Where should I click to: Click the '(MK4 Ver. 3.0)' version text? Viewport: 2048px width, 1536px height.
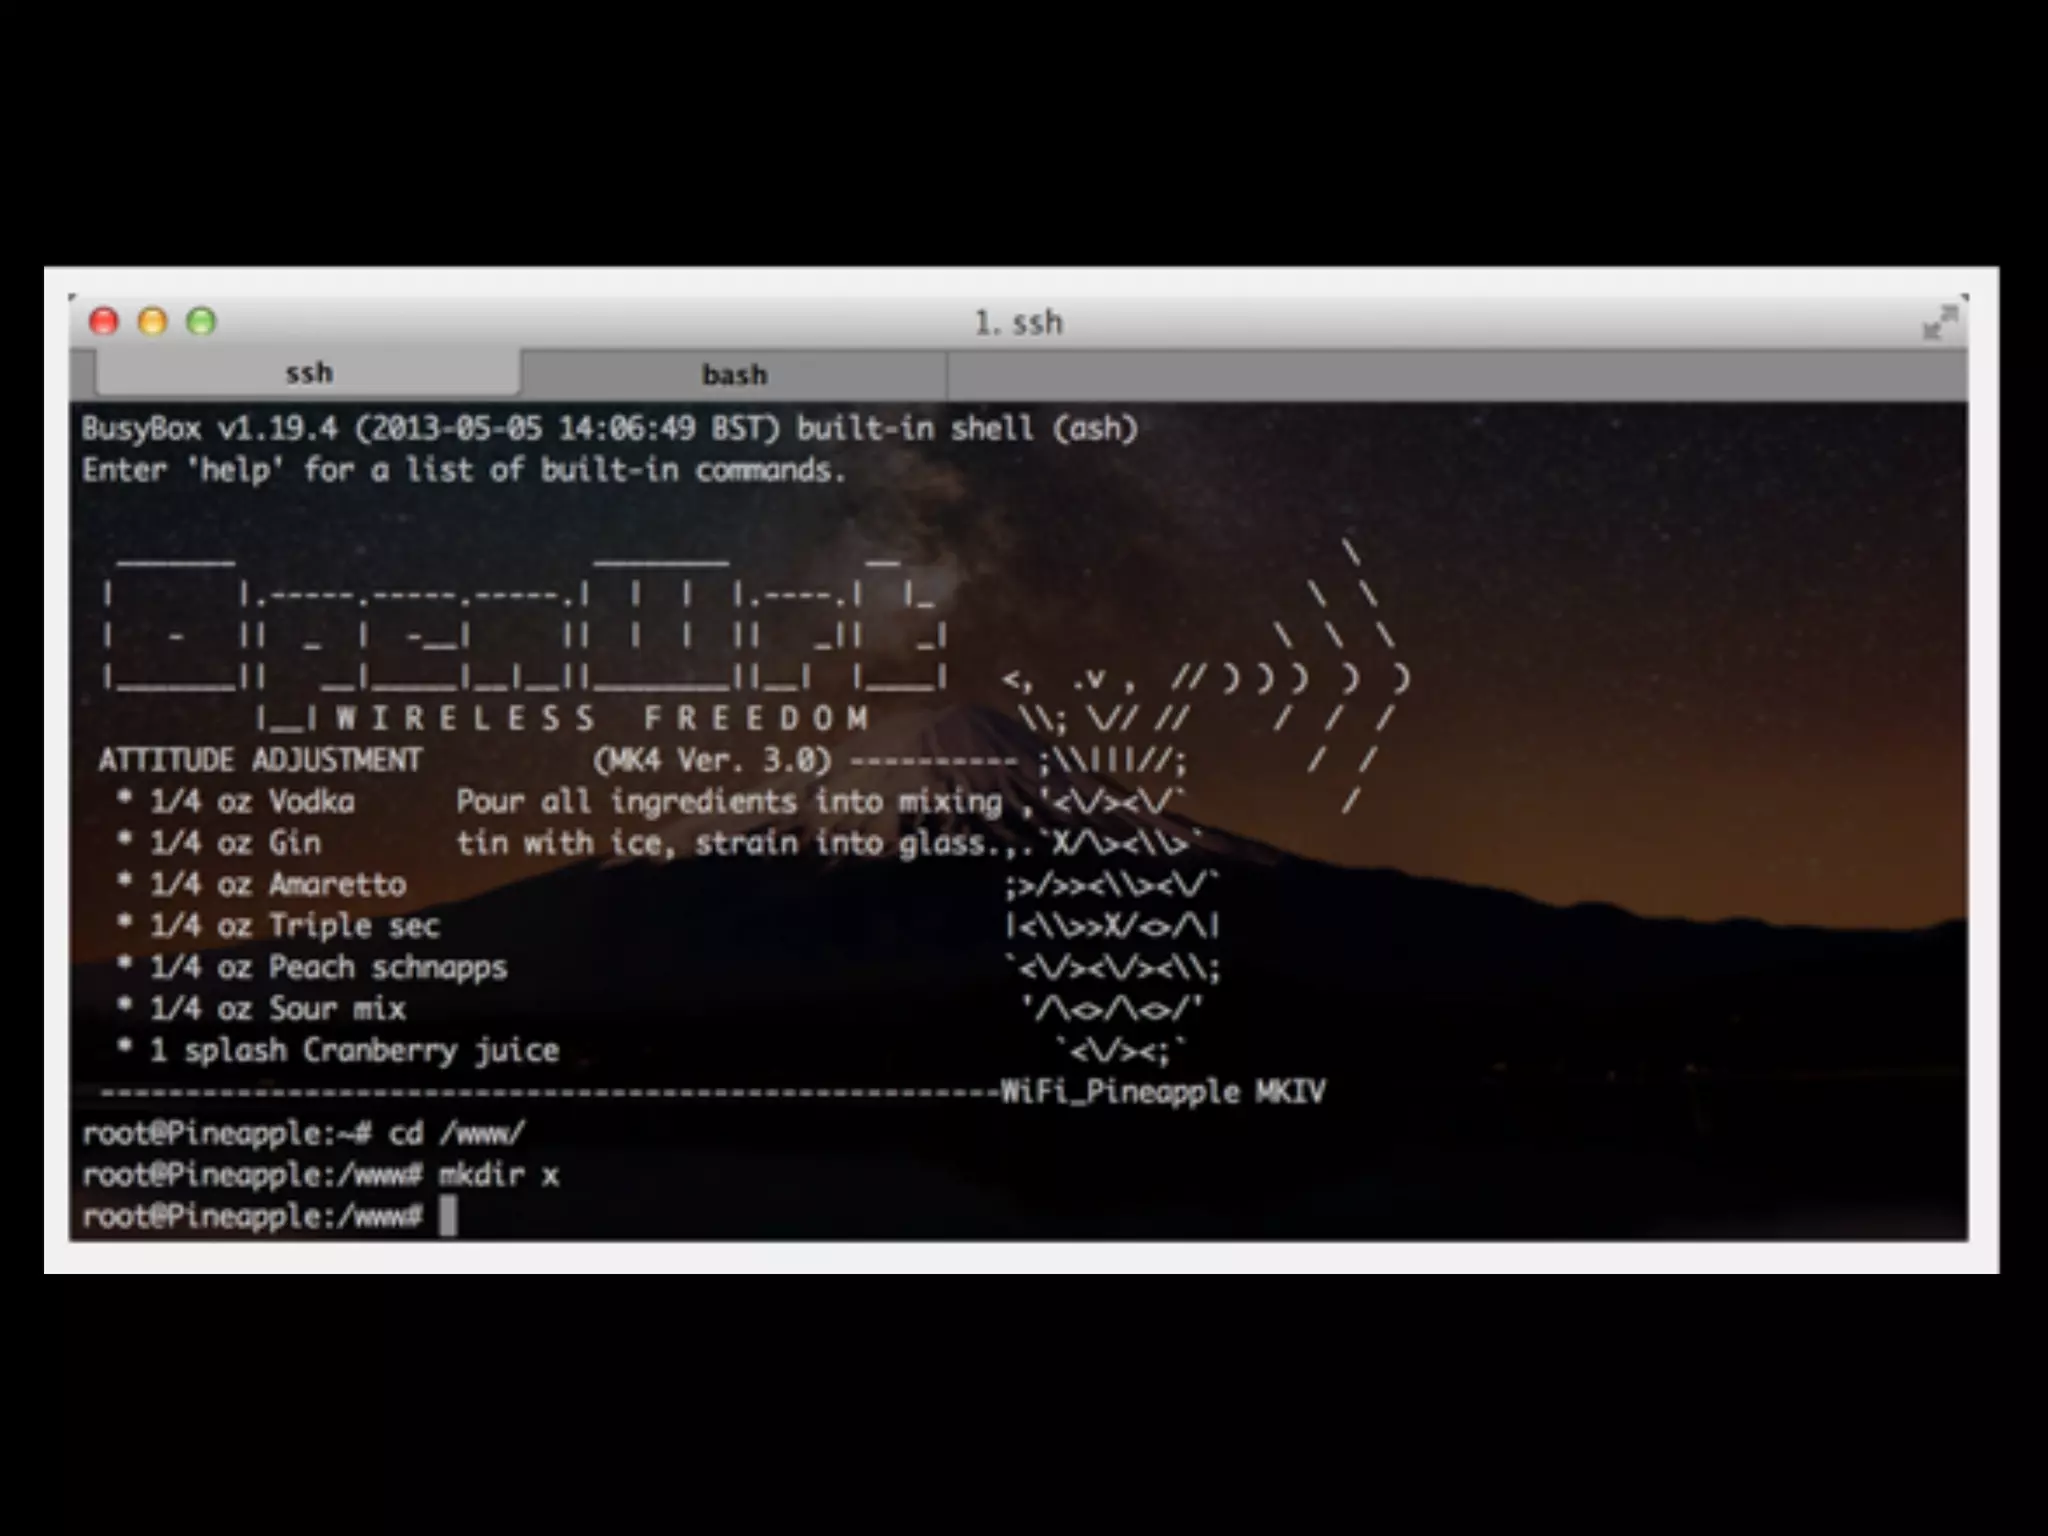tap(712, 760)
